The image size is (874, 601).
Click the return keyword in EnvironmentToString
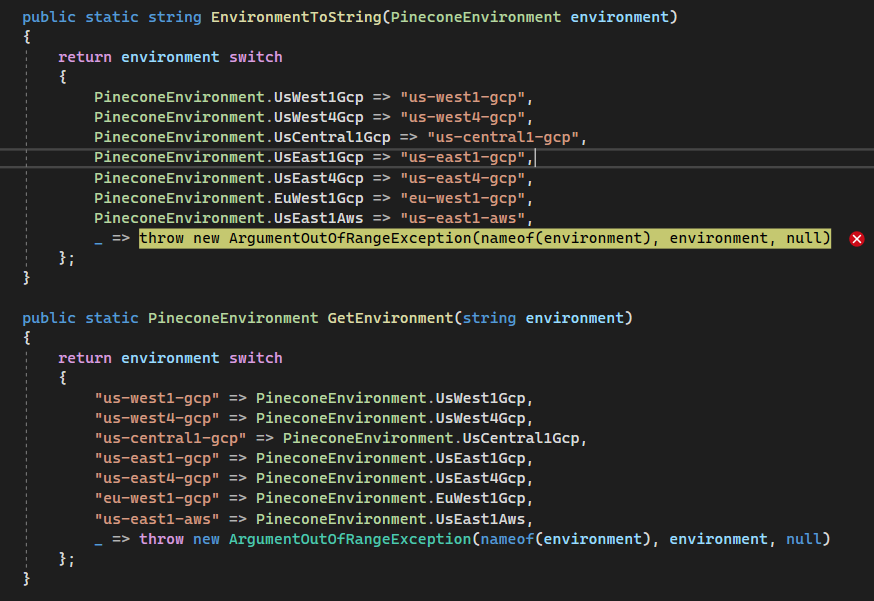(85, 57)
